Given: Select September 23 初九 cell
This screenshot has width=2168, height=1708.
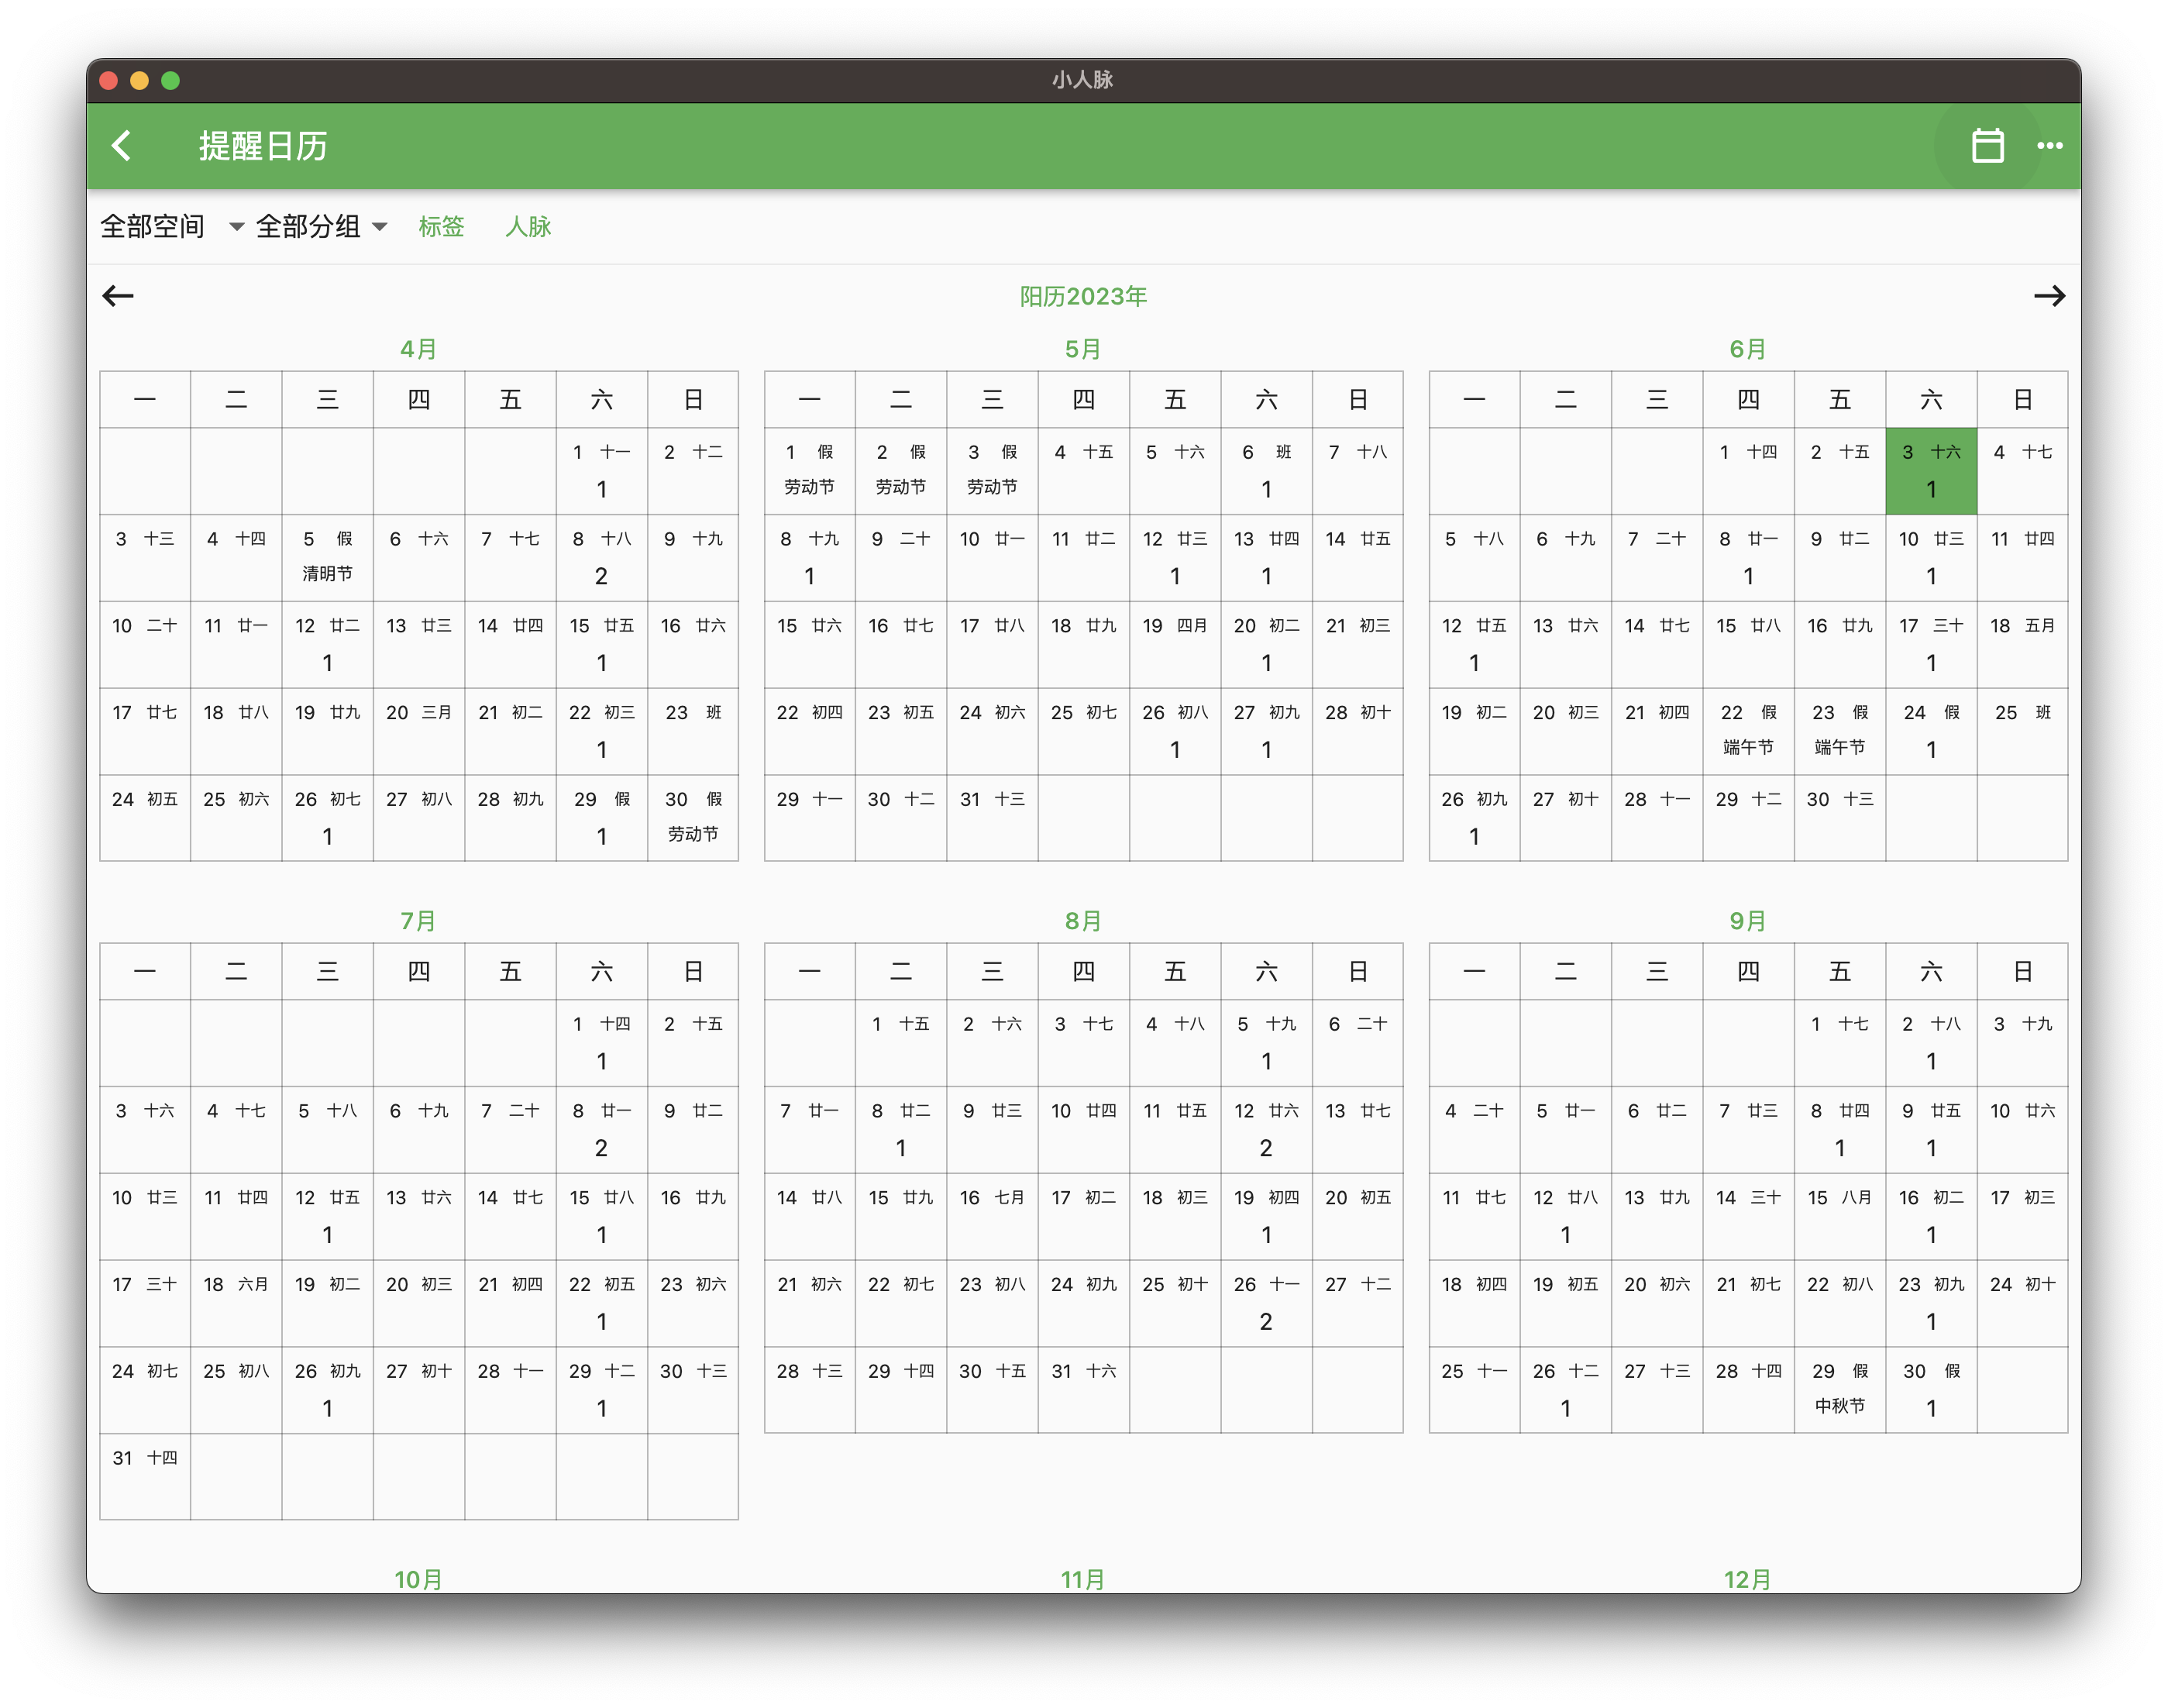Looking at the screenshot, I should pyautogui.click(x=1931, y=1304).
